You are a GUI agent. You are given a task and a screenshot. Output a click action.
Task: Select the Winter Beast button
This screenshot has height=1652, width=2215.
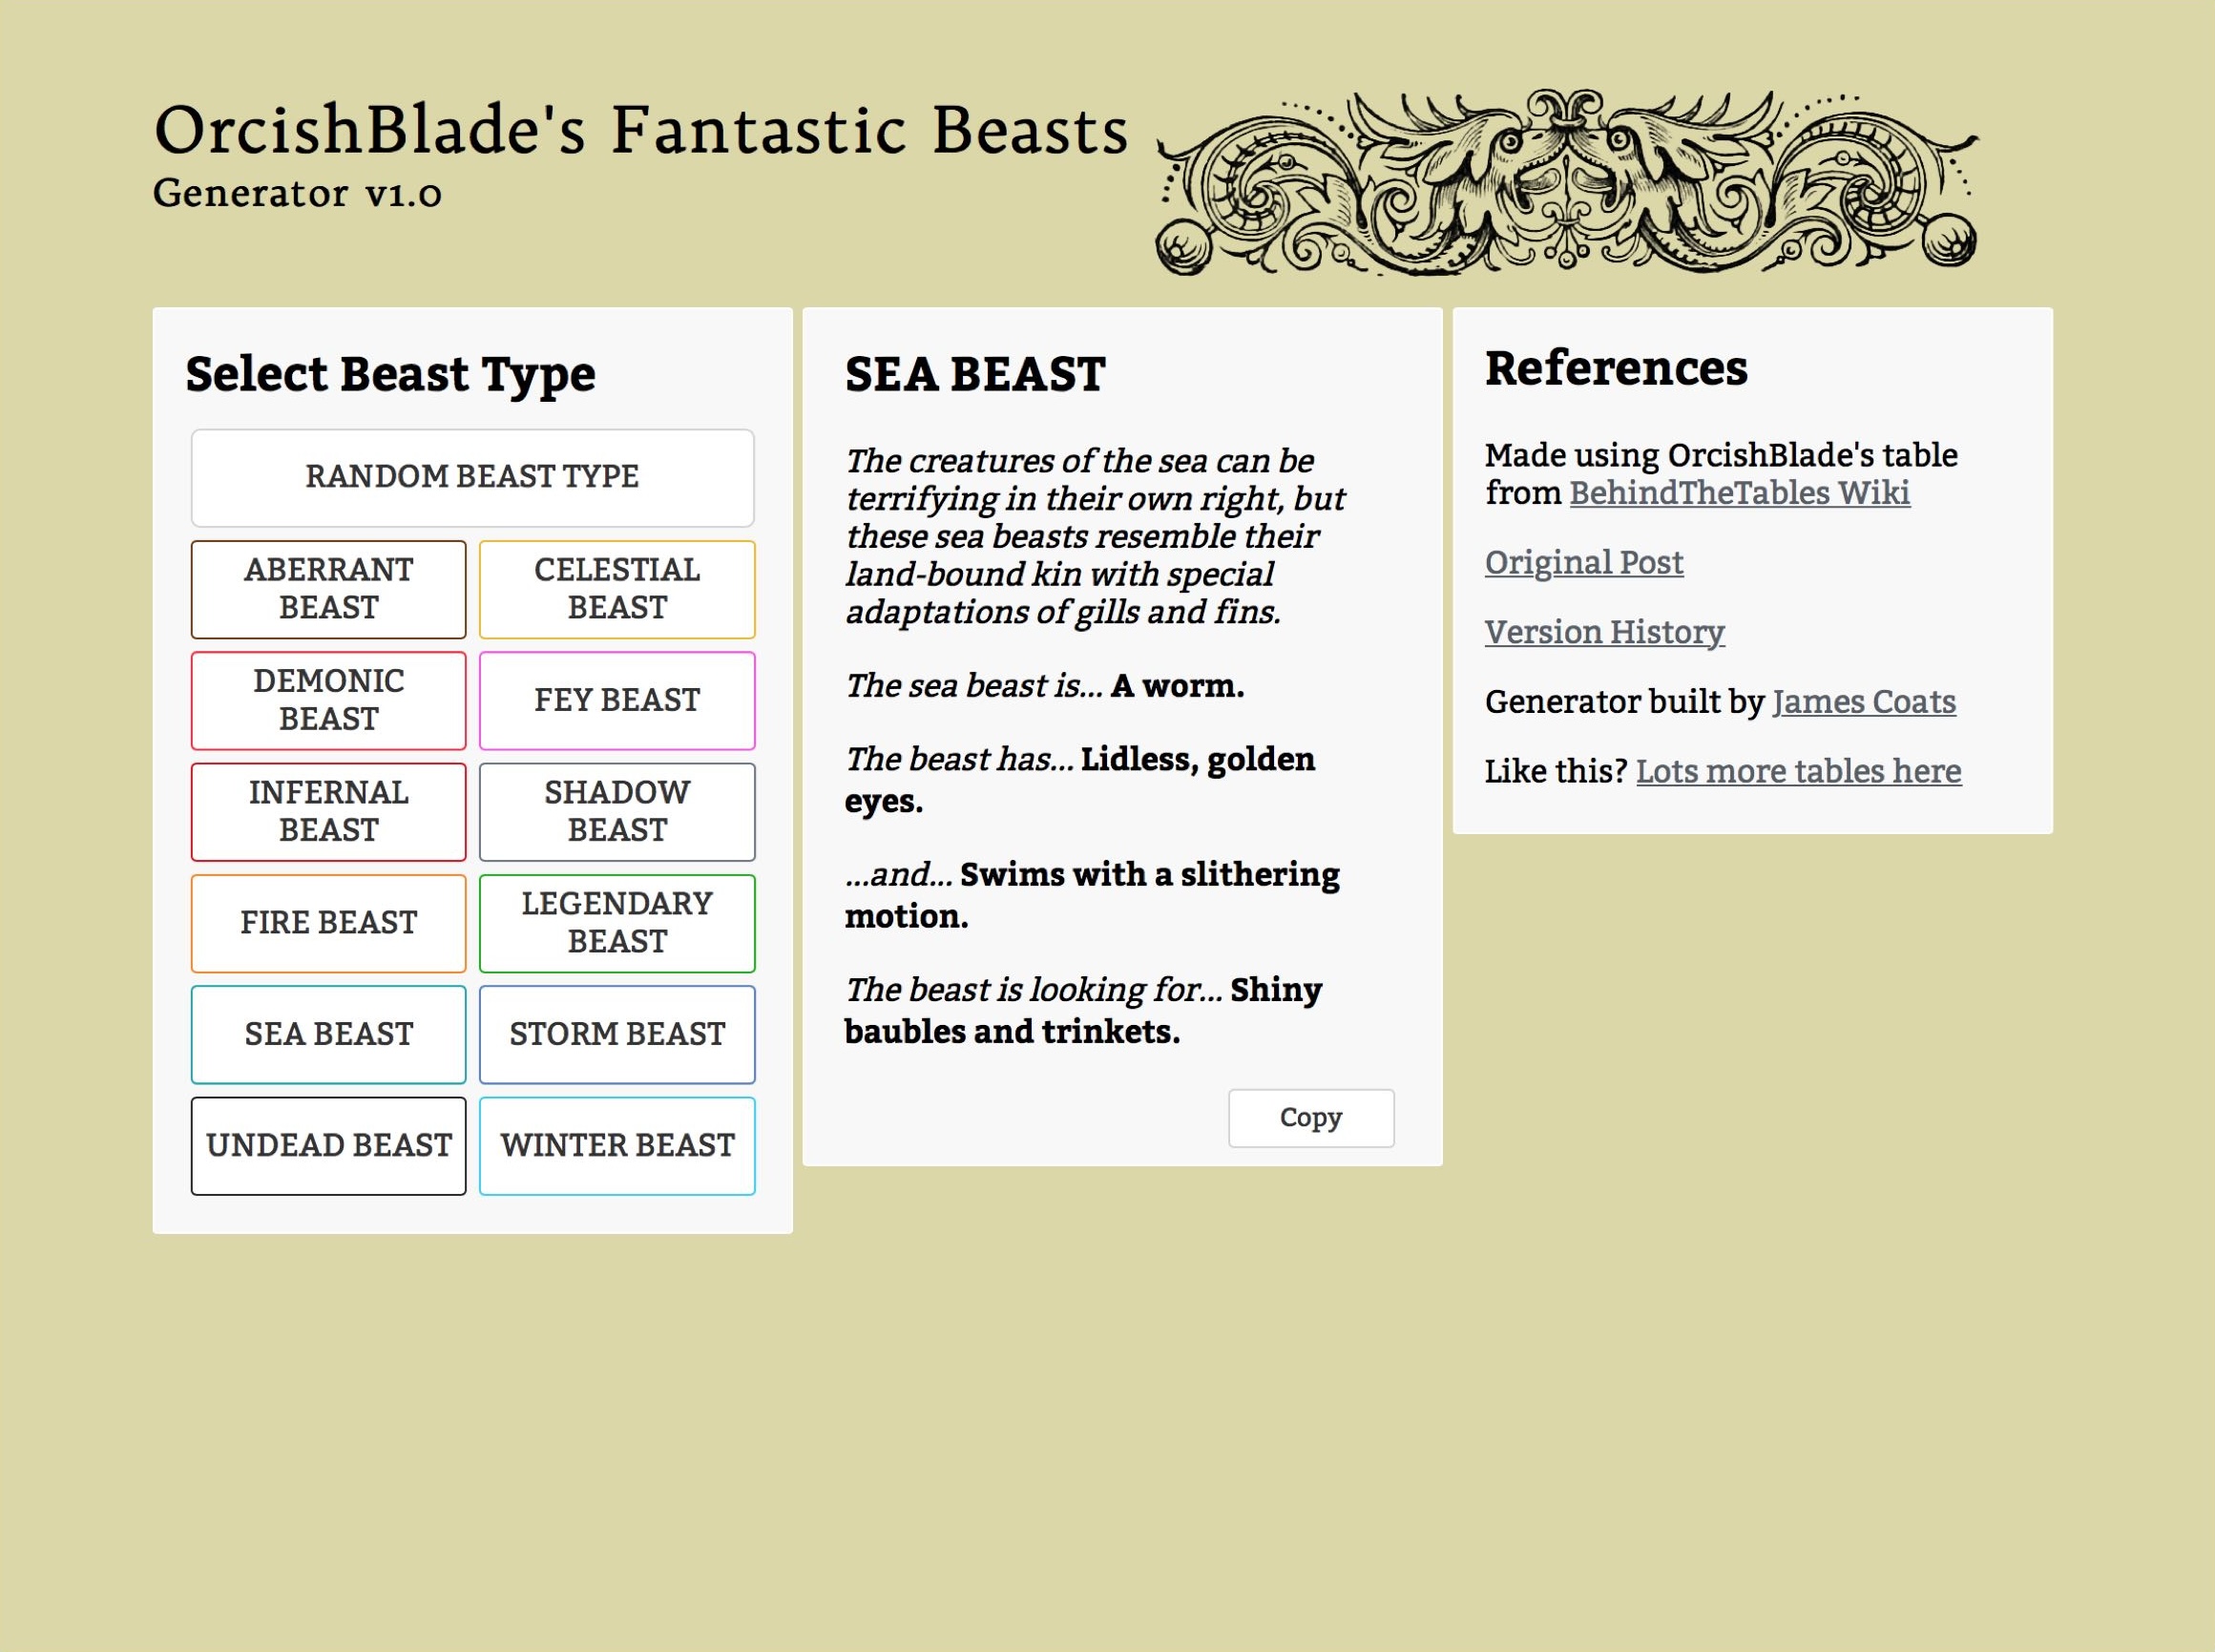(x=617, y=1145)
